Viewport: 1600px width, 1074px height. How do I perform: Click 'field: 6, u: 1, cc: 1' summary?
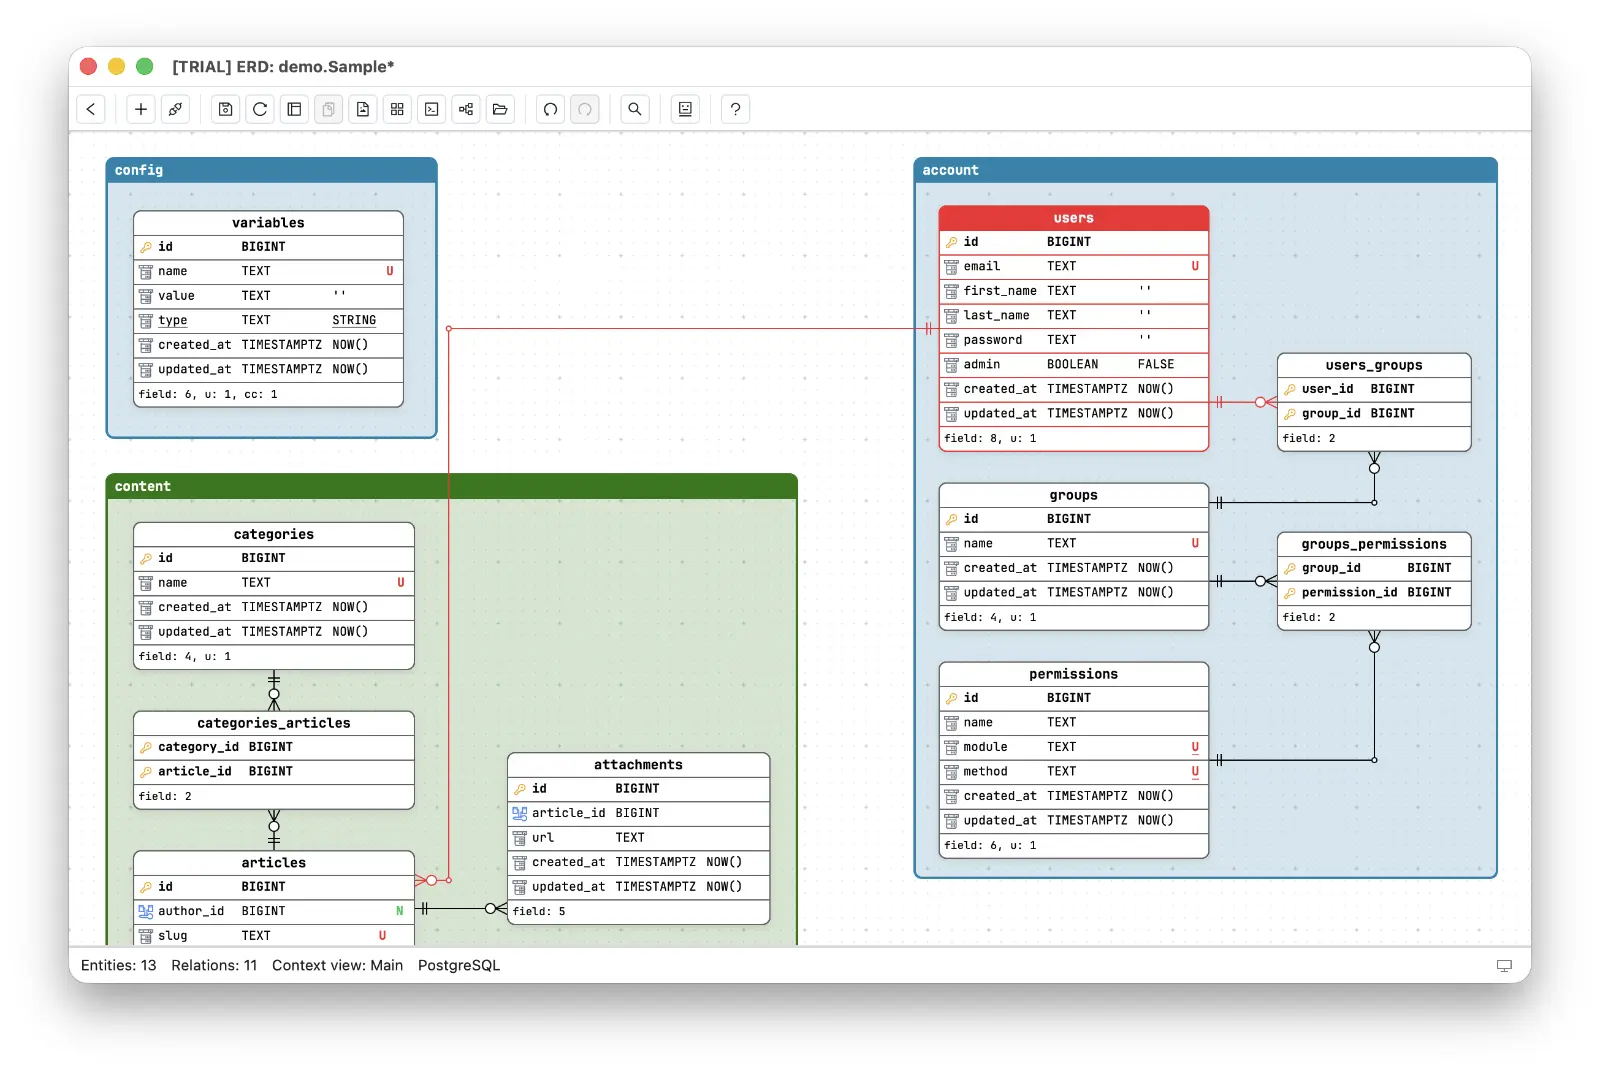pos(208,394)
